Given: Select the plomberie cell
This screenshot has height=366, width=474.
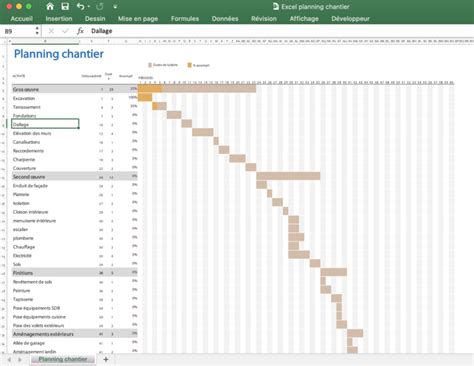Looking at the screenshot, I should click(x=45, y=238).
